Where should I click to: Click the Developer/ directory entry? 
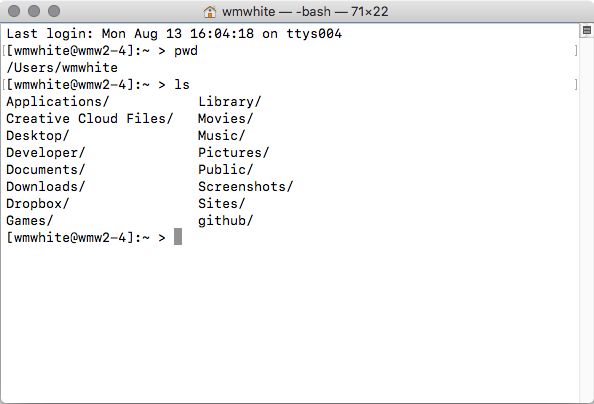[46, 153]
